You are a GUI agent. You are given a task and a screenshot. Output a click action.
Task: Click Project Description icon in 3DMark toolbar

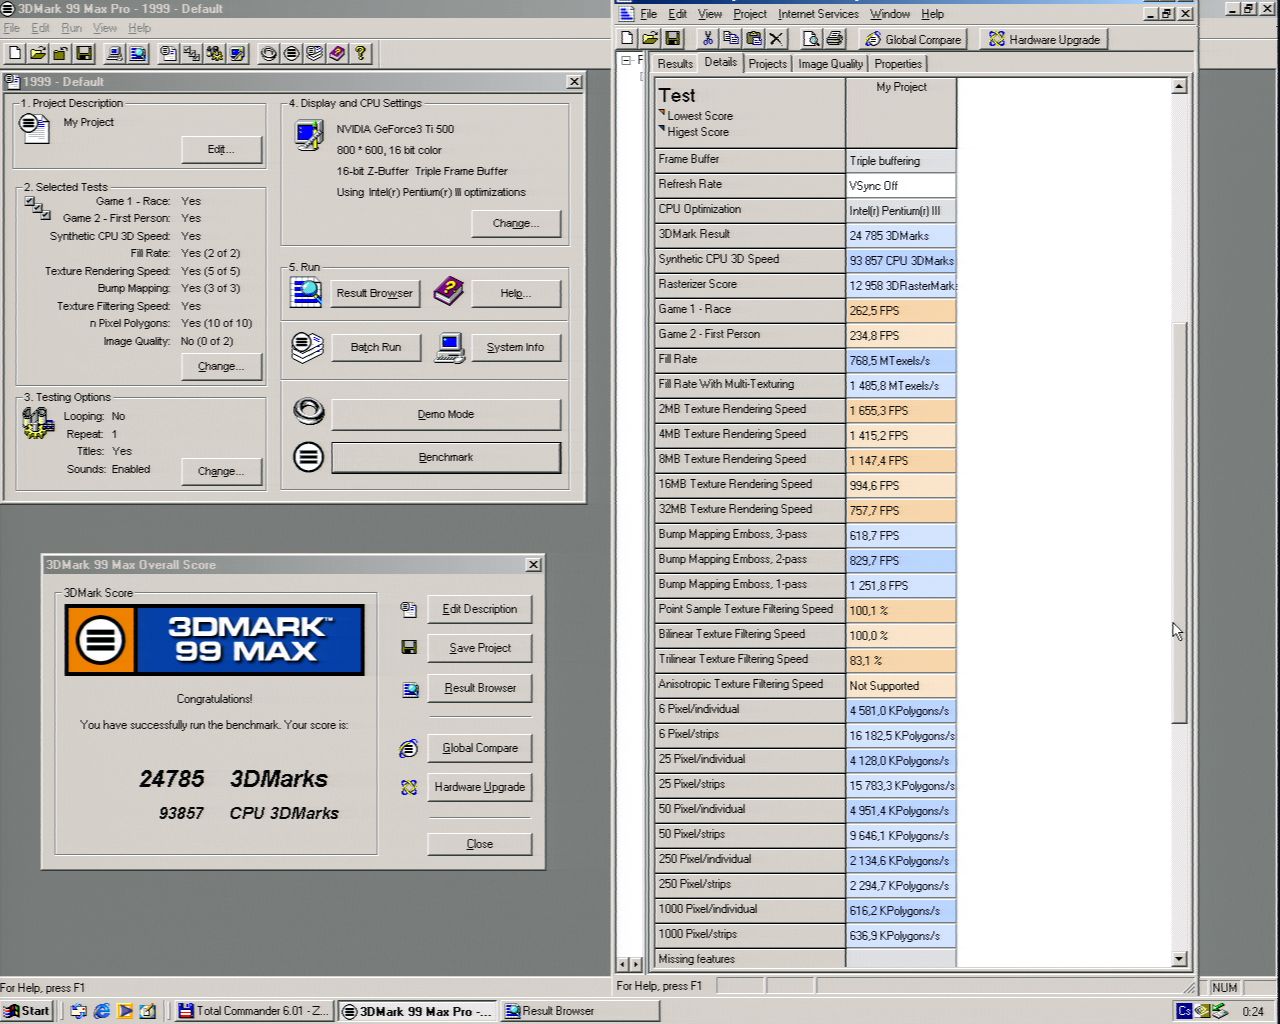[169, 53]
